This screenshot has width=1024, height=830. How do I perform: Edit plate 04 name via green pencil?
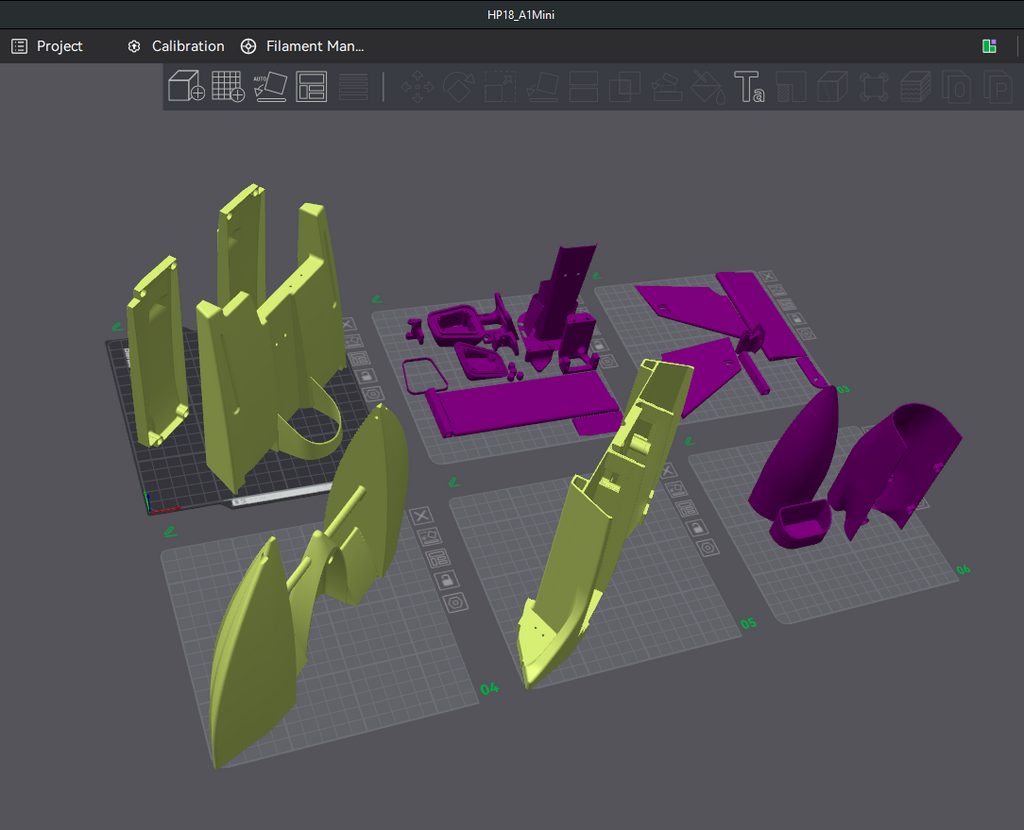pyautogui.click(x=170, y=532)
